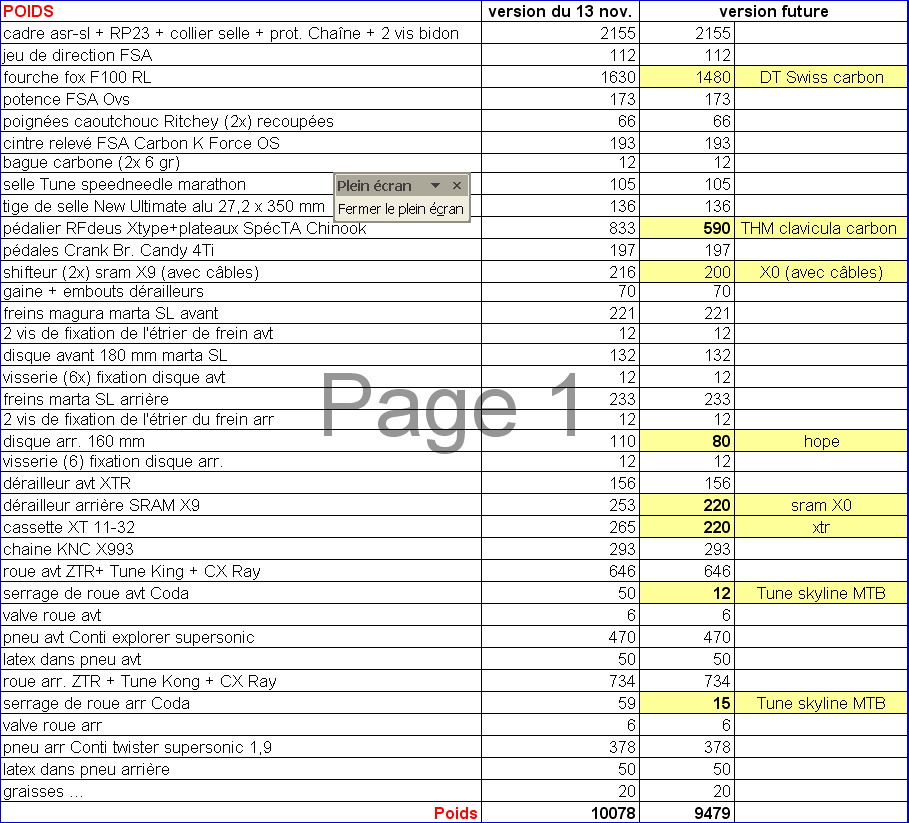Select the 'sram X0' note cell
909x823 pixels.
coord(821,505)
